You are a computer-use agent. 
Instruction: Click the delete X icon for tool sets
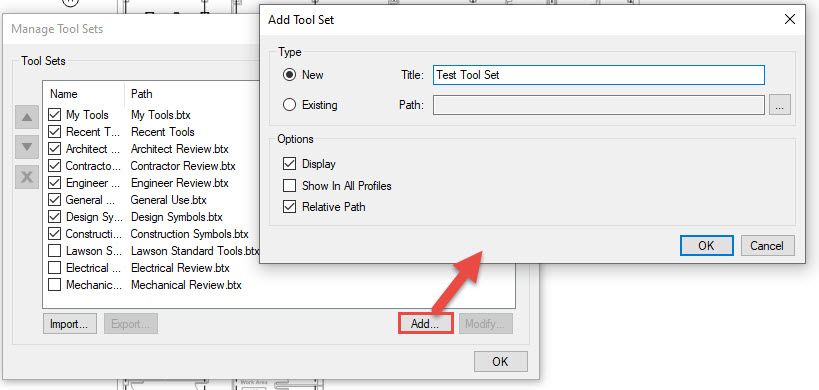point(27,178)
